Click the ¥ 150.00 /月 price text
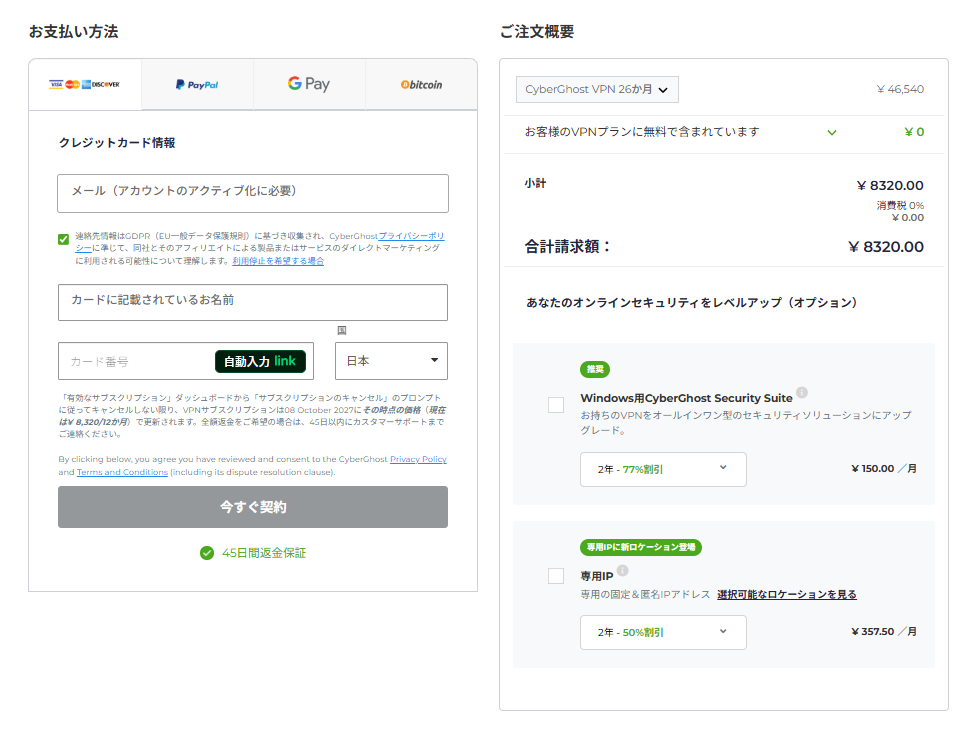The width and height of the screenshot is (978, 730). [x=884, y=469]
